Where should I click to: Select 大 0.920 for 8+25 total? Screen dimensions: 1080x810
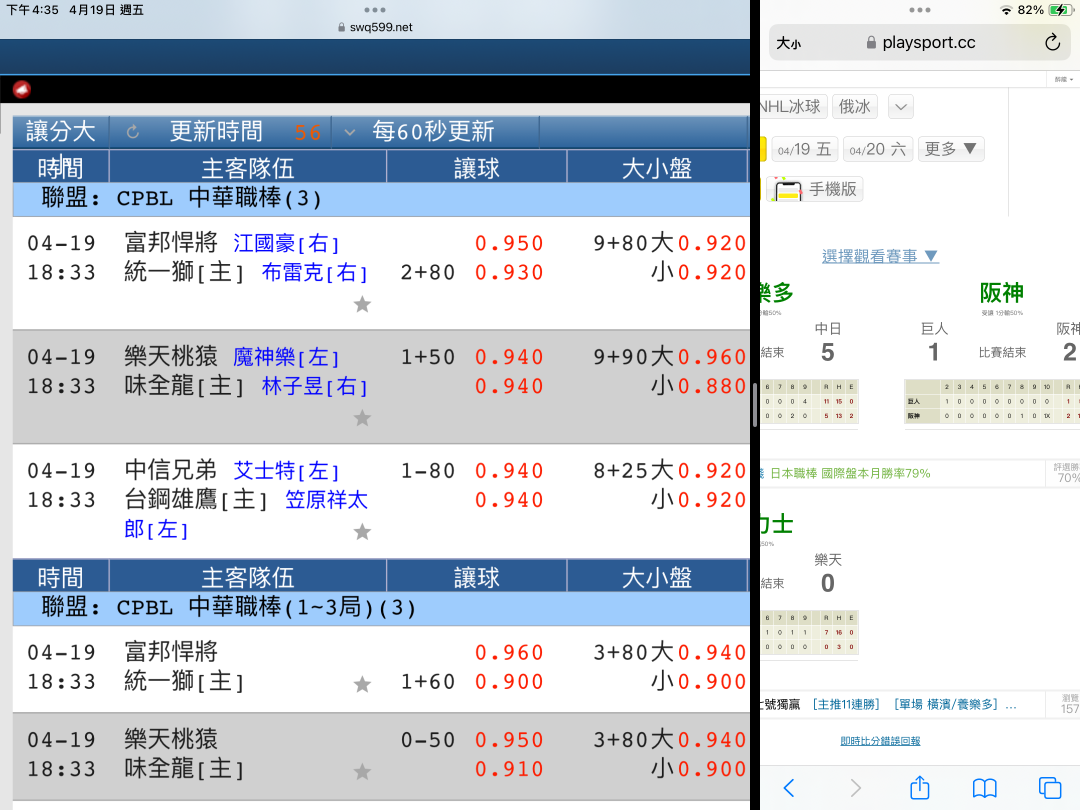712,470
